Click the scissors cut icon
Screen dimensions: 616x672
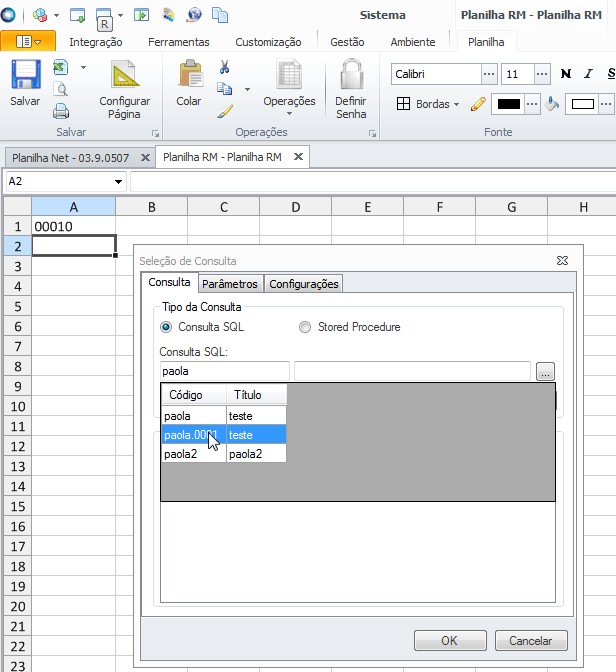pyautogui.click(x=225, y=67)
